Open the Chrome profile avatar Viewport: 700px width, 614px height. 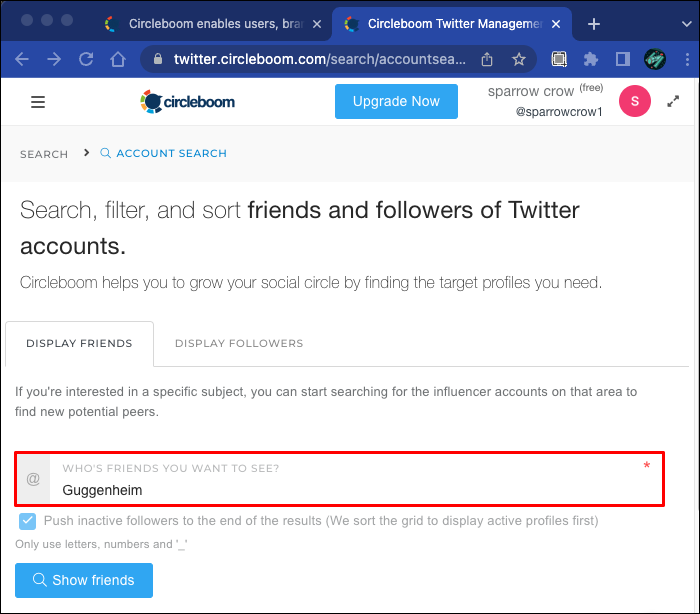[x=655, y=59]
